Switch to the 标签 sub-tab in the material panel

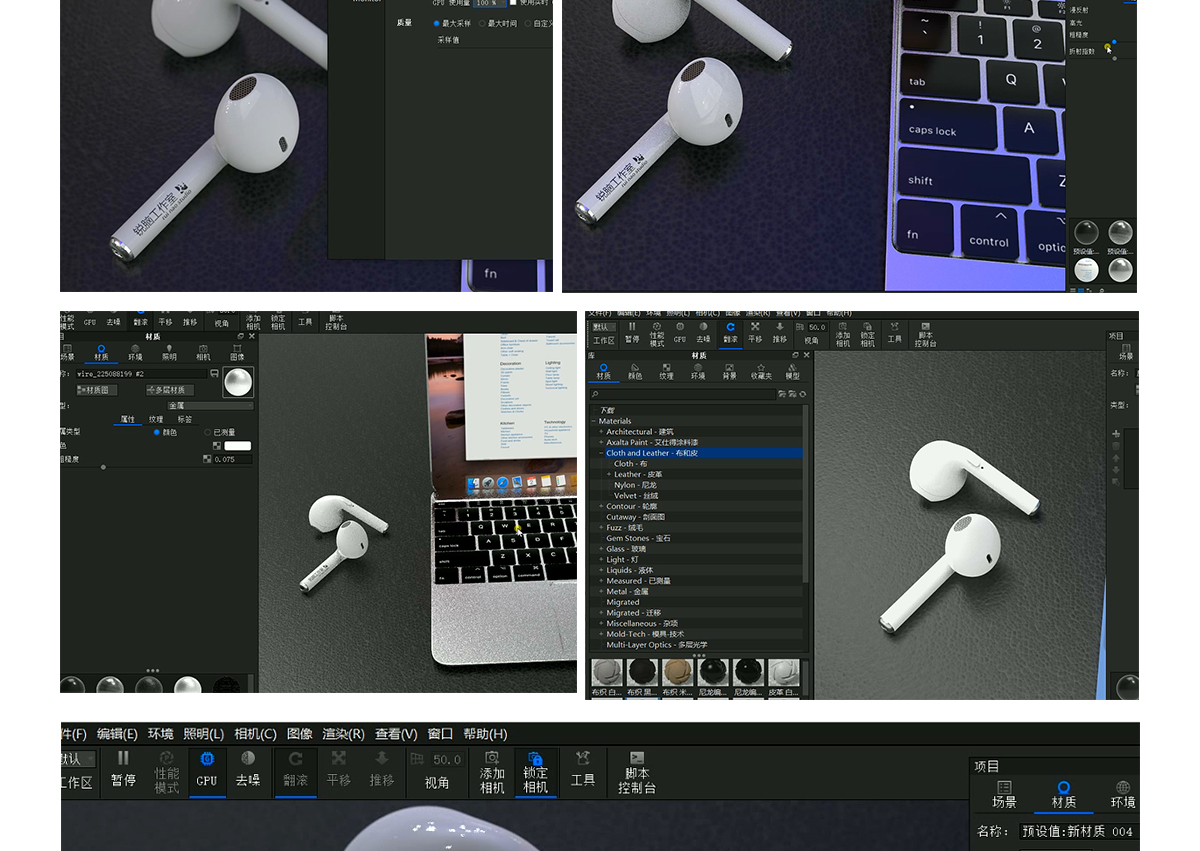pos(184,419)
